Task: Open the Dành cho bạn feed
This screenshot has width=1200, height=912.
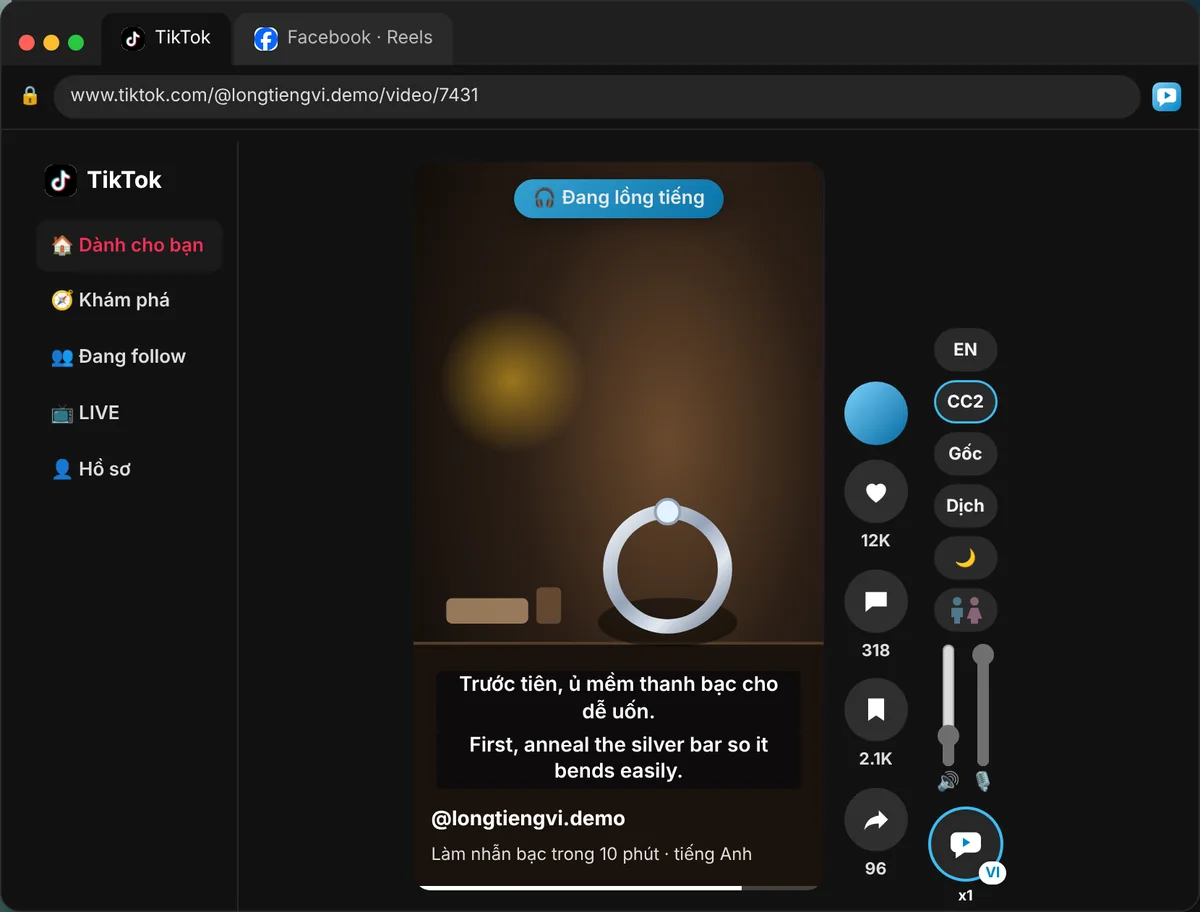Action: point(129,245)
